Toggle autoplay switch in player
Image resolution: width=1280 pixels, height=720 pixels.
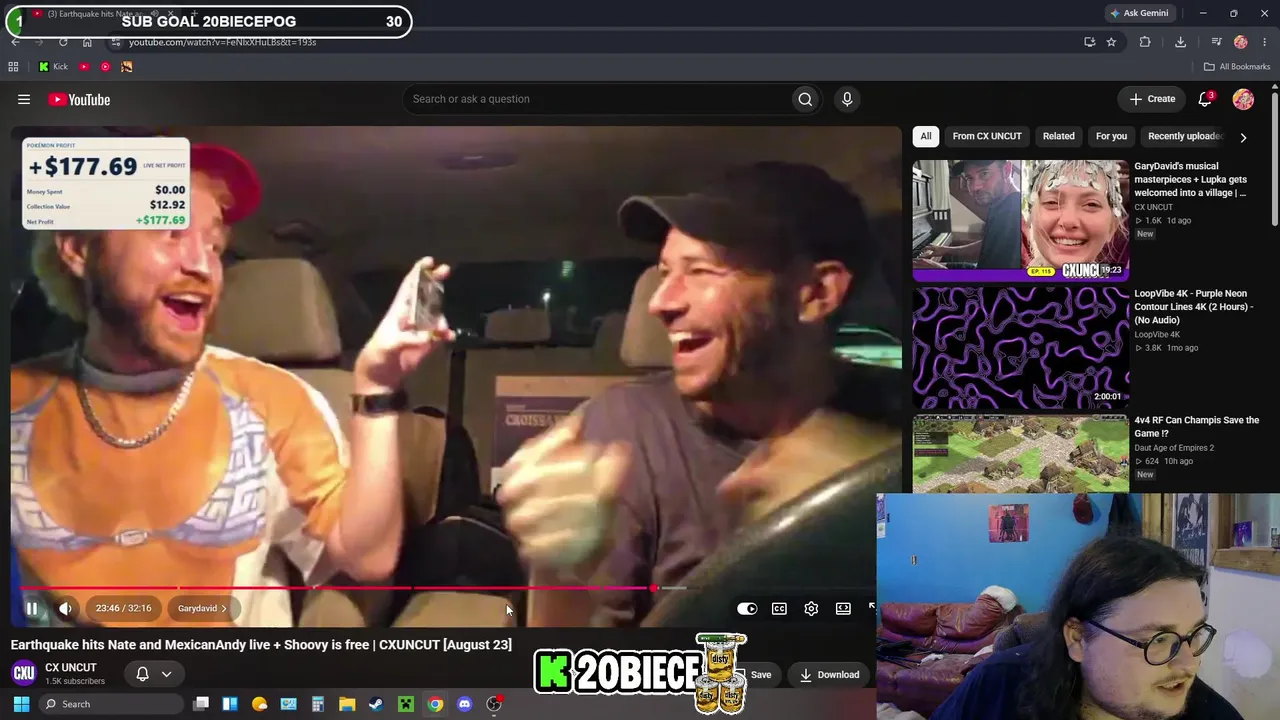747,608
